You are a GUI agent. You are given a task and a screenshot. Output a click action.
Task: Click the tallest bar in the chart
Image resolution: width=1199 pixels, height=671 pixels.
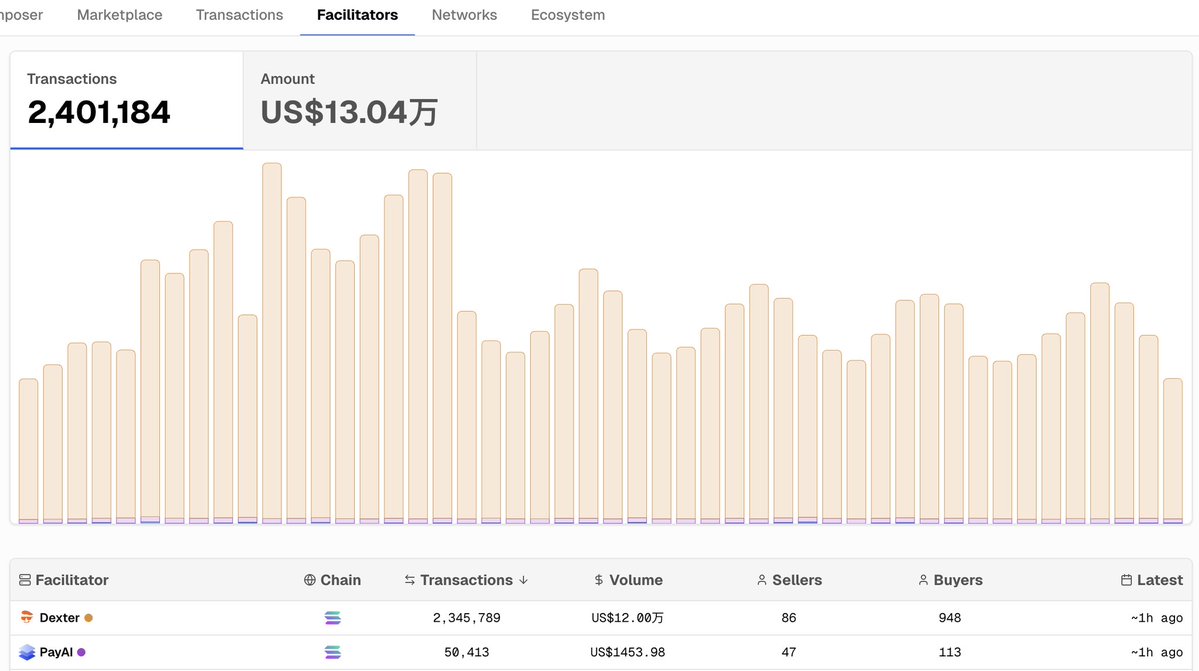click(271, 342)
